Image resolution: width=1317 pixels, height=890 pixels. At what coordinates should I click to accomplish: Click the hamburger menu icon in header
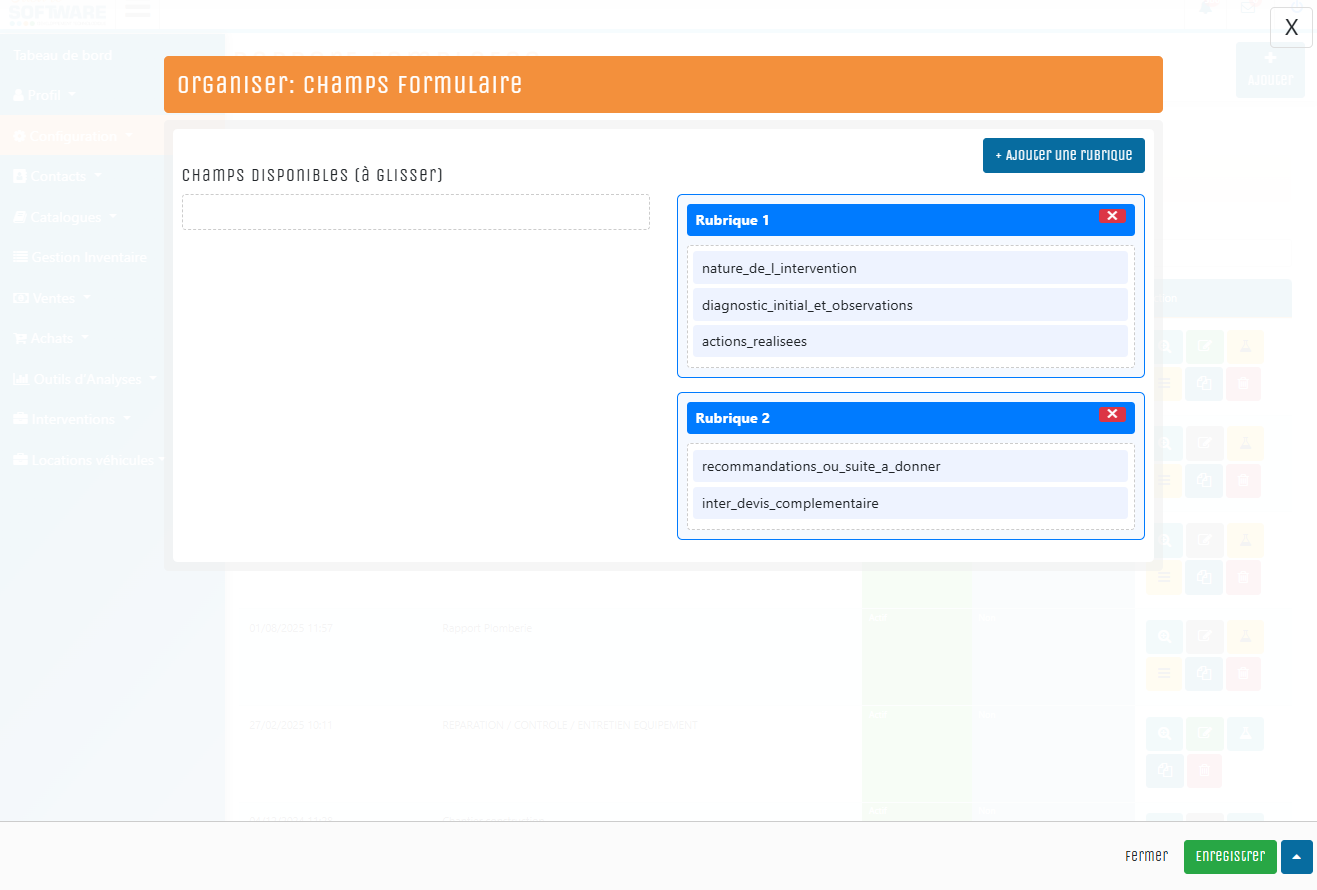(x=138, y=11)
